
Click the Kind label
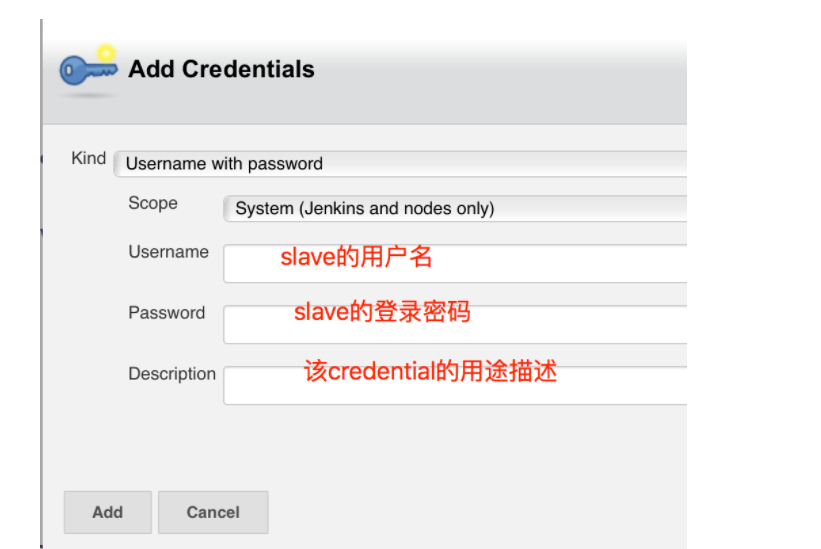point(88,158)
